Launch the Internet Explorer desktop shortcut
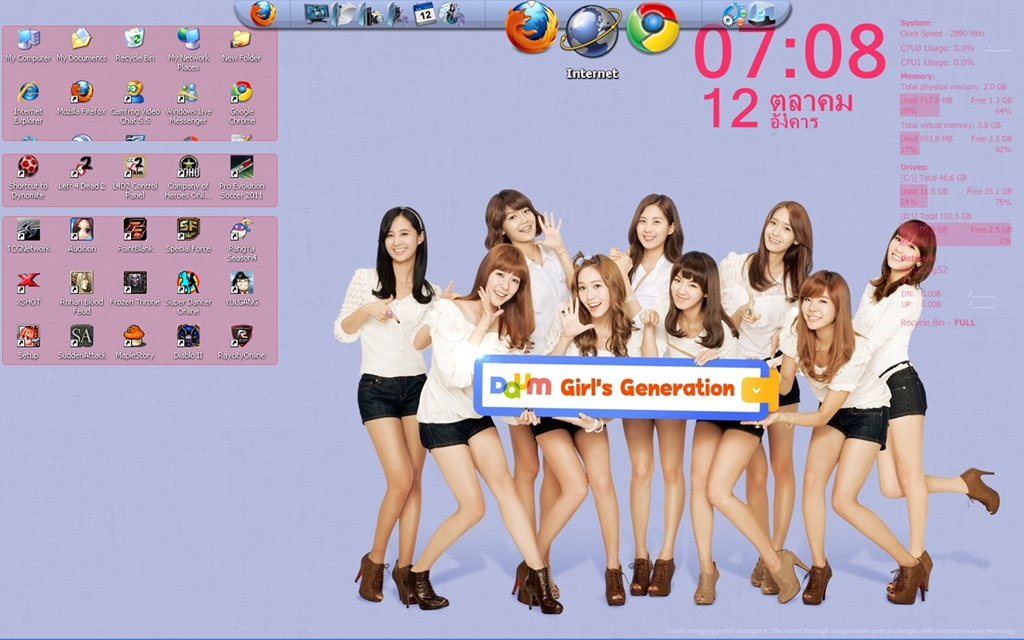This screenshot has height=640, width=1024. pyautogui.click(x=28, y=103)
